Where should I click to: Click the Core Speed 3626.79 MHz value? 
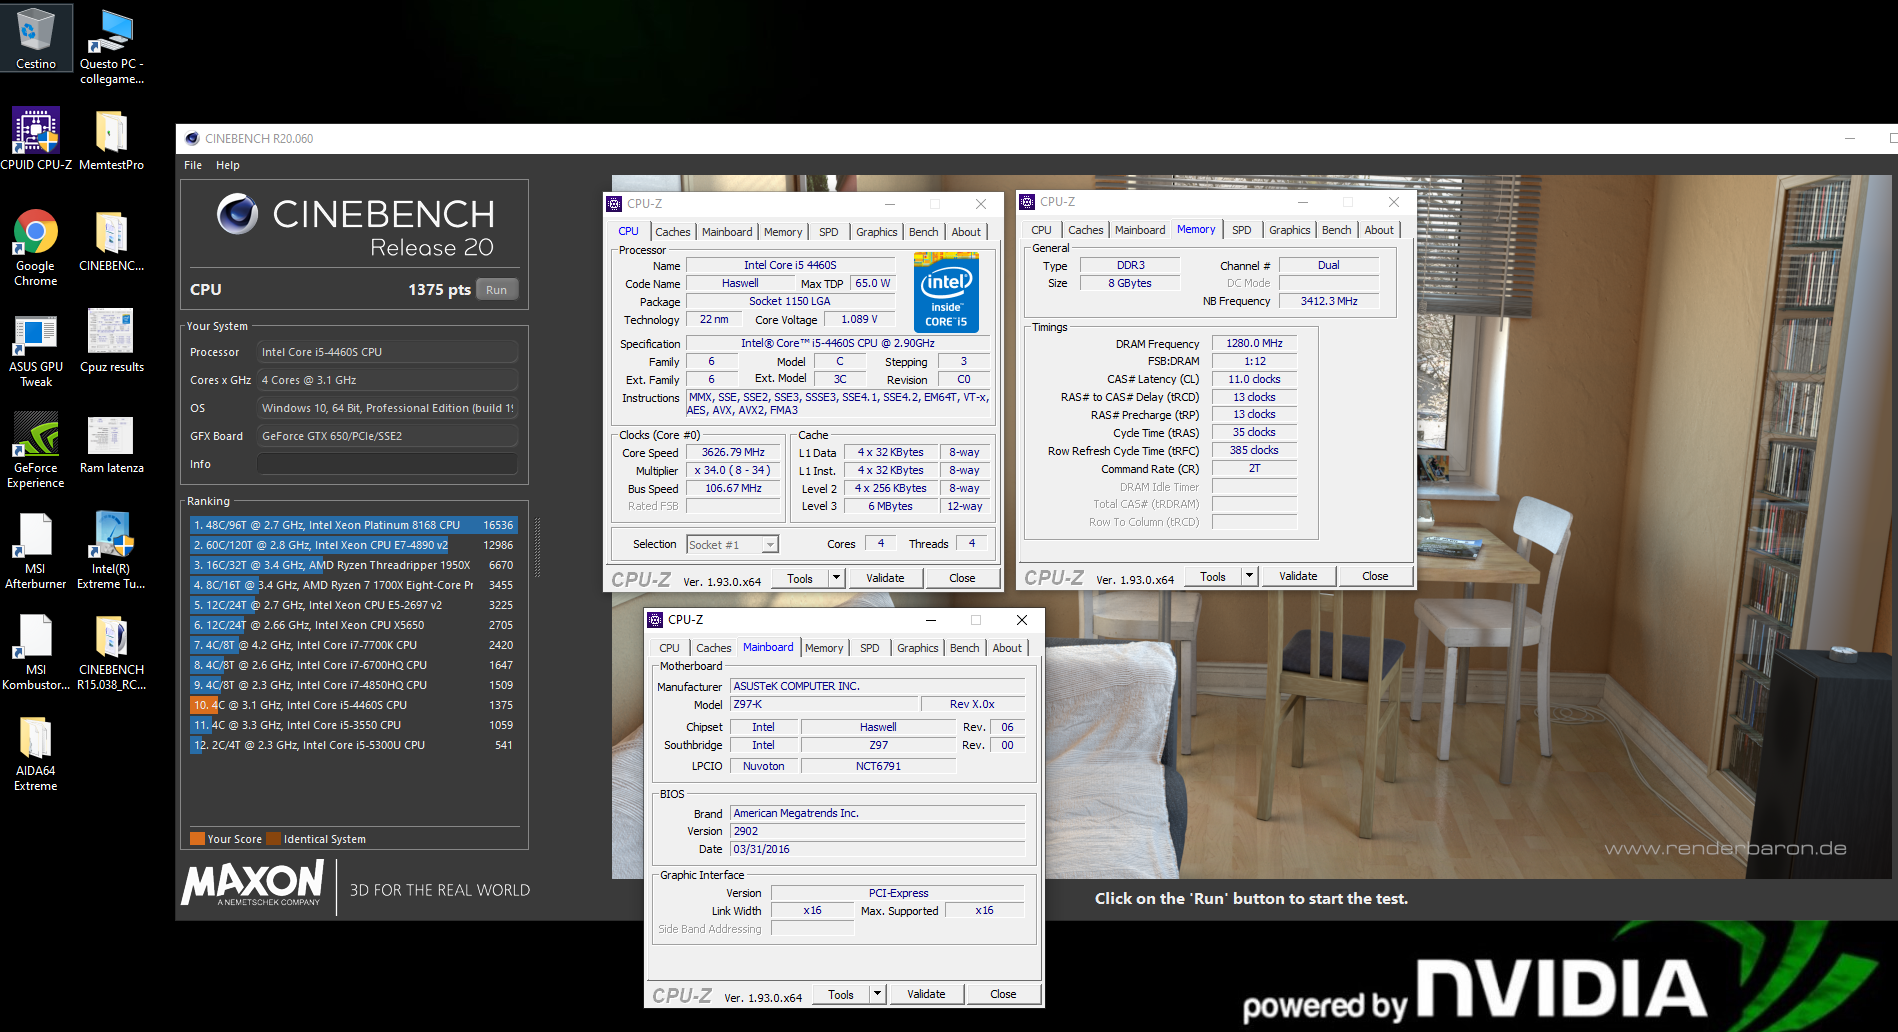[733, 453]
